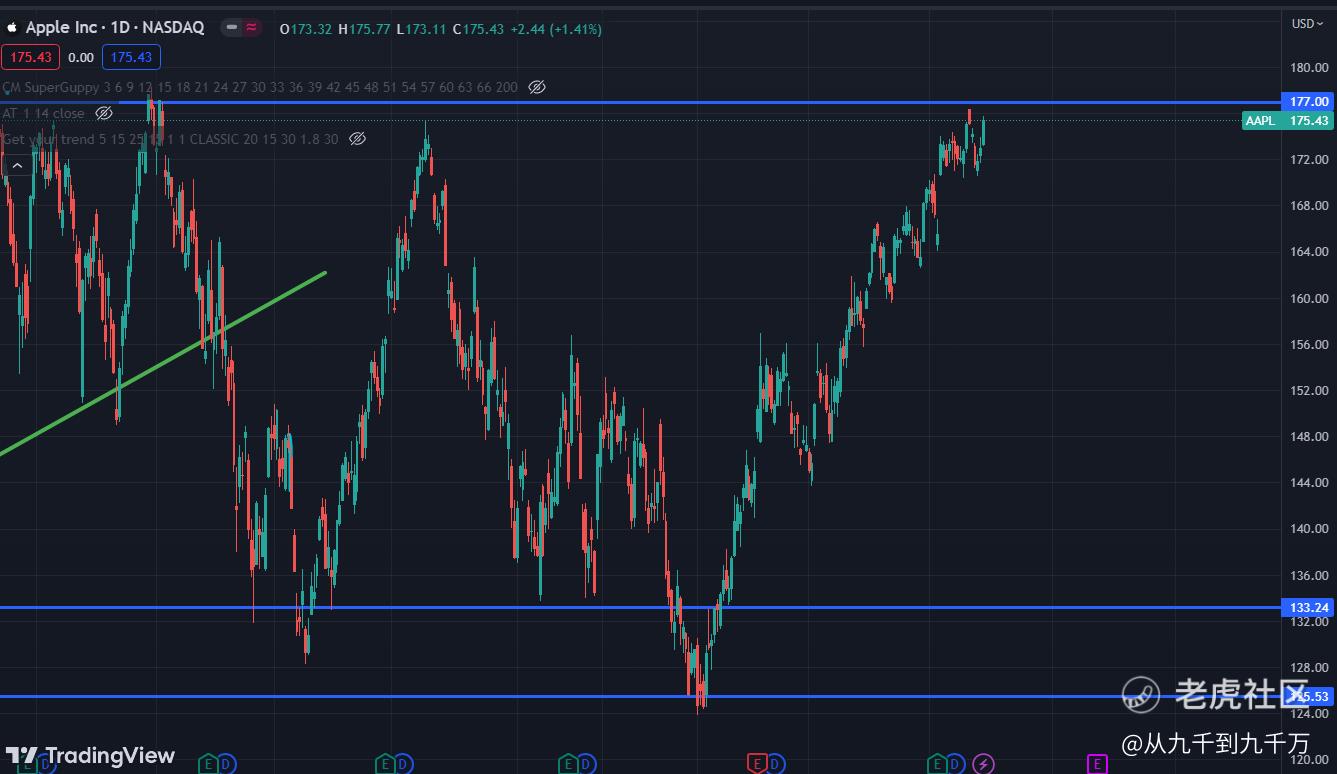Select the AT 1 14 close indicator label
This screenshot has height=774, width=1337.
click(44, 113)
